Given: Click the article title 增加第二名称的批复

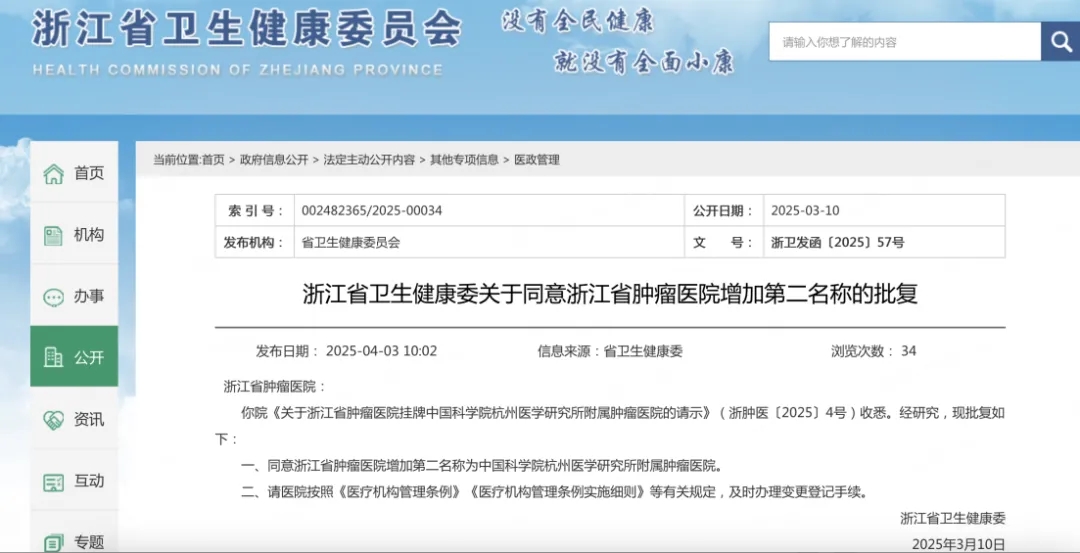Looking at the screenshot, I should (610, 295).
